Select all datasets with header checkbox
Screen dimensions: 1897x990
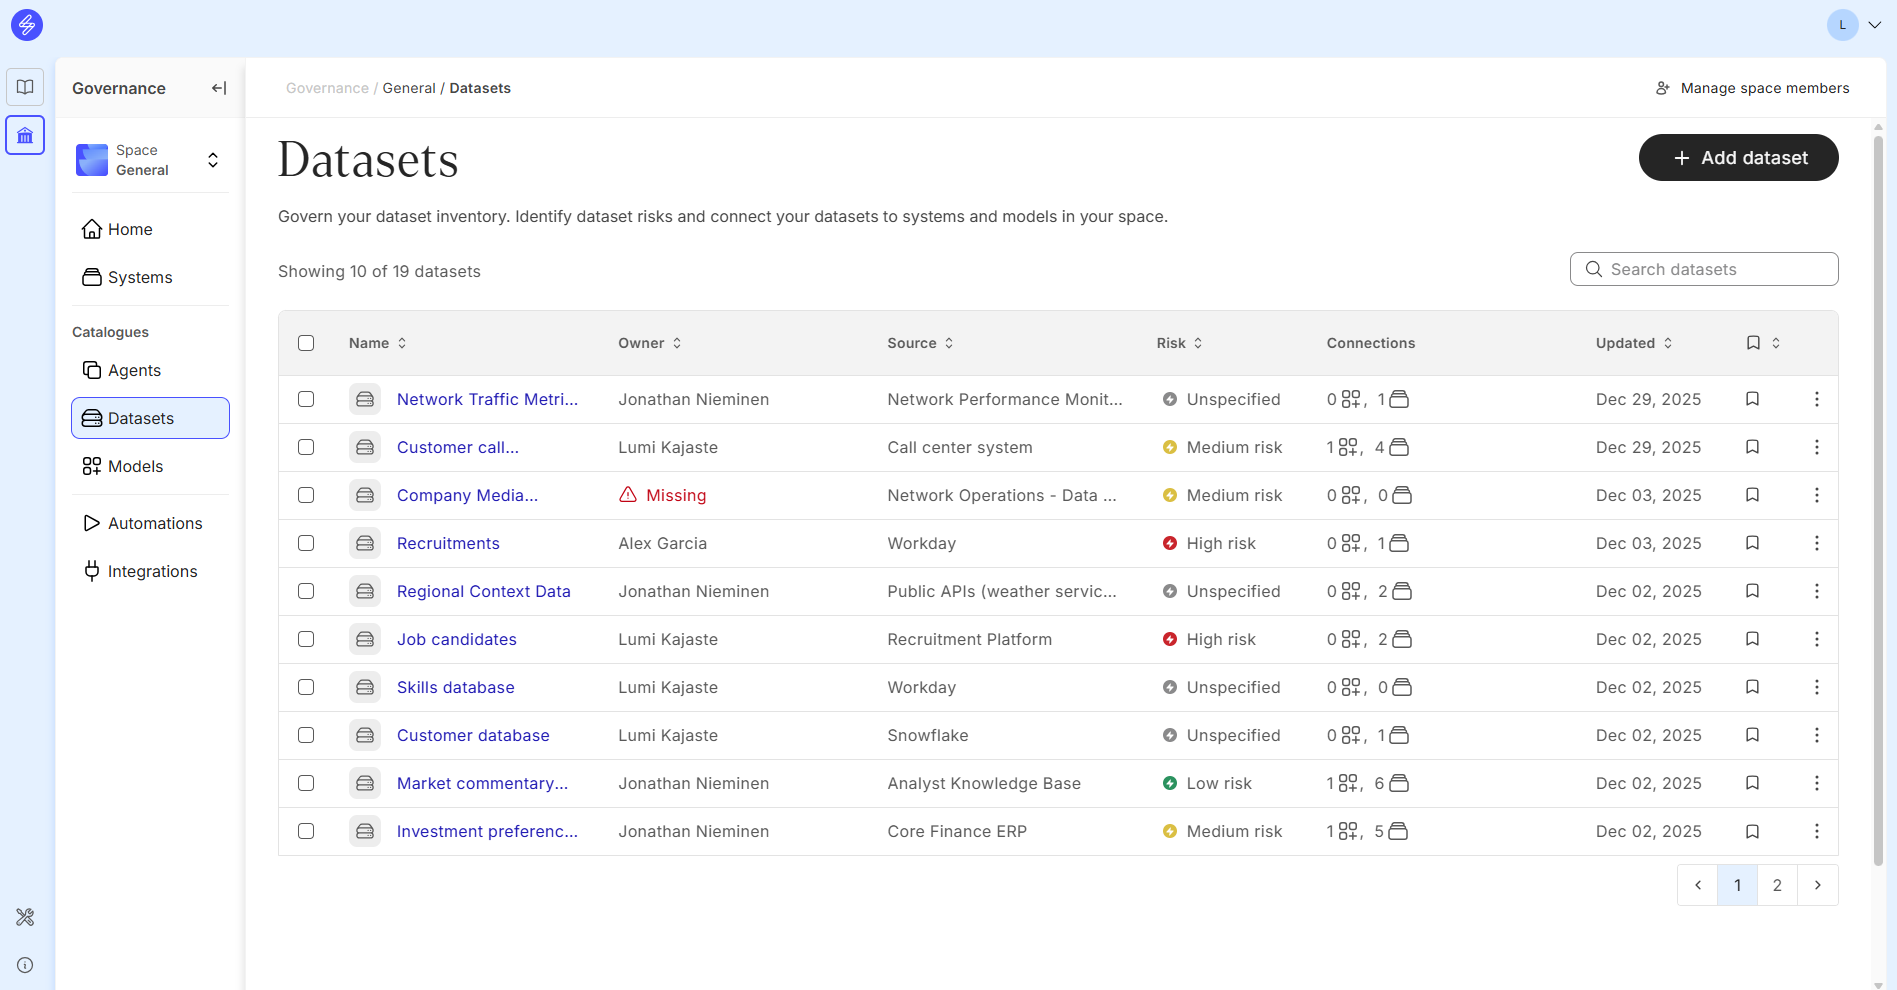pyautogui.click(x=306, y=343)
